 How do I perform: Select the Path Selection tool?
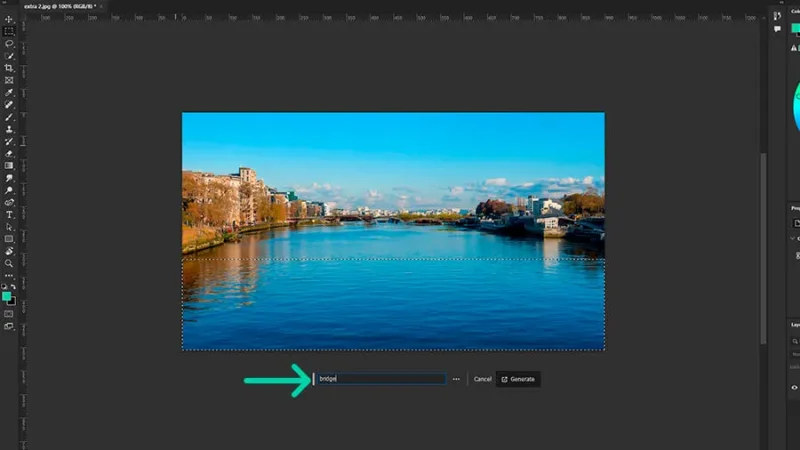9,227
